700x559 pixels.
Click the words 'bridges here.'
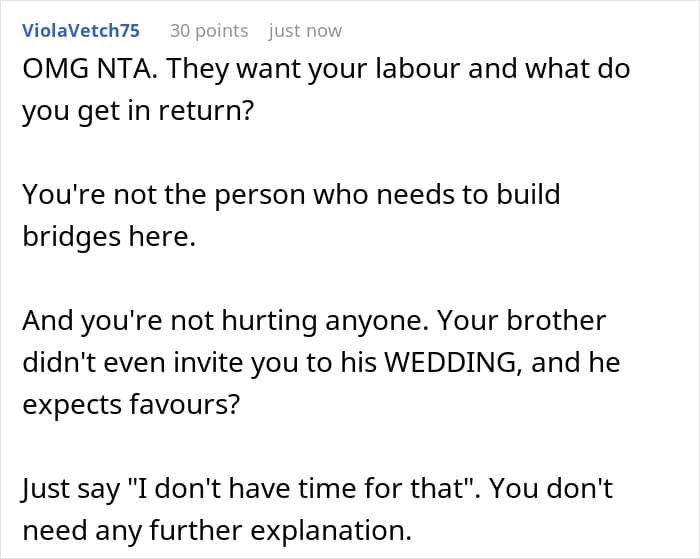(x=108, y=239)
